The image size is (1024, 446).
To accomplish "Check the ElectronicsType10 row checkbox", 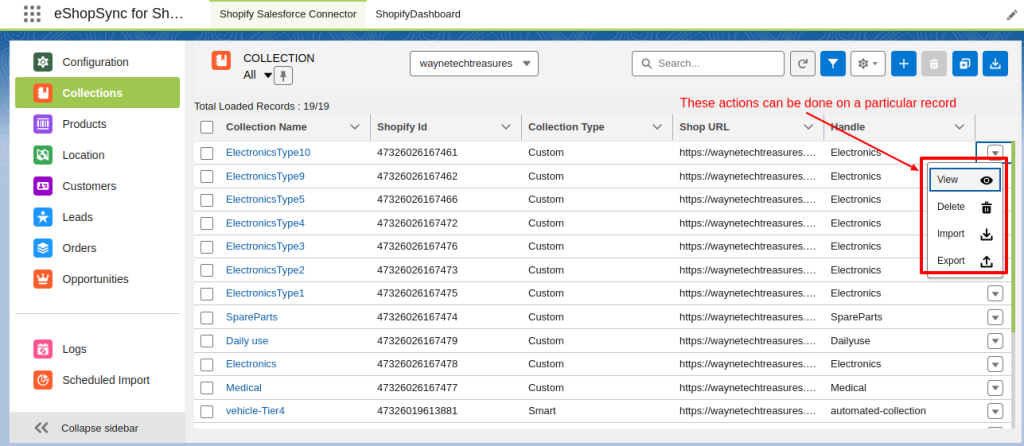I will click(x=207, y=153).
